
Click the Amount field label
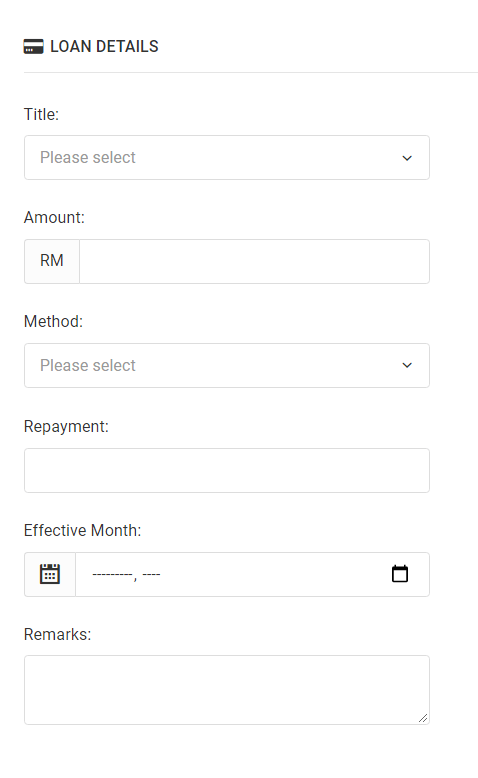pyautogui.click(x=54, y=218)
